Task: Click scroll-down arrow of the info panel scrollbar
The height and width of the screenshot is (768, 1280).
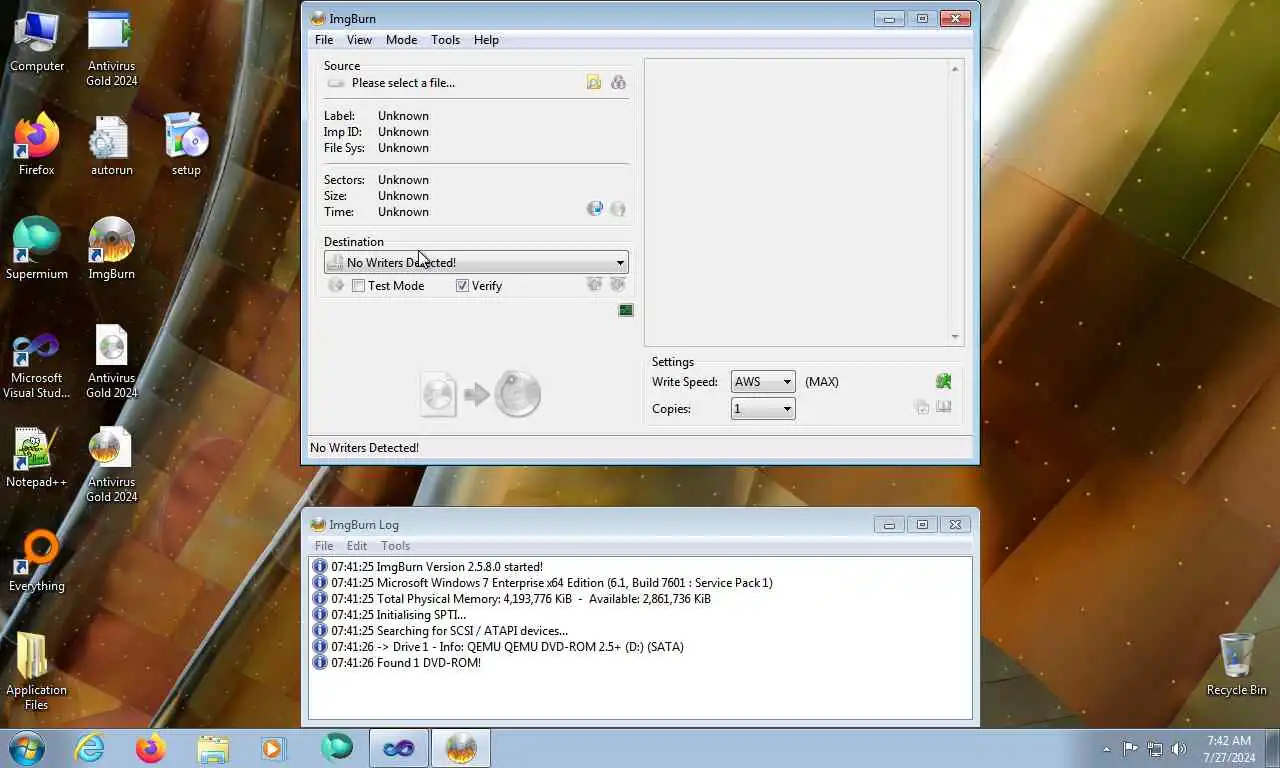Action: tap(955, 337)
